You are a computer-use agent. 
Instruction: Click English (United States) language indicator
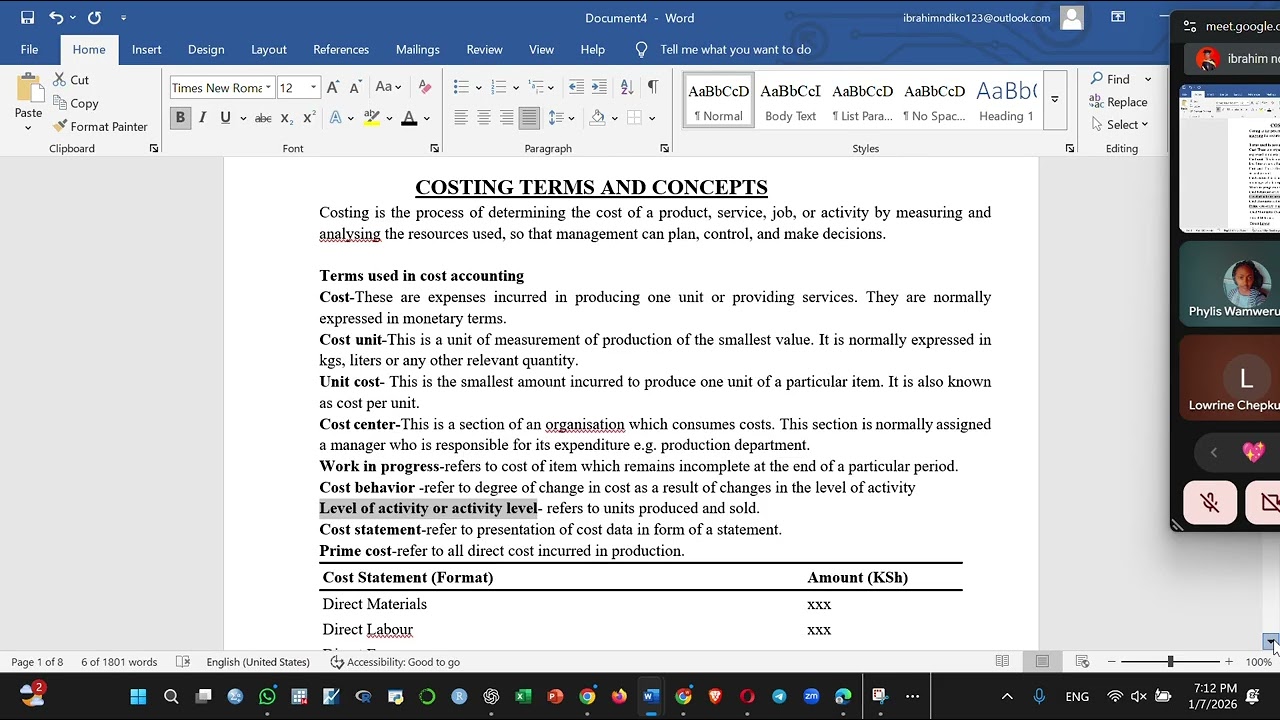point(258,662)
